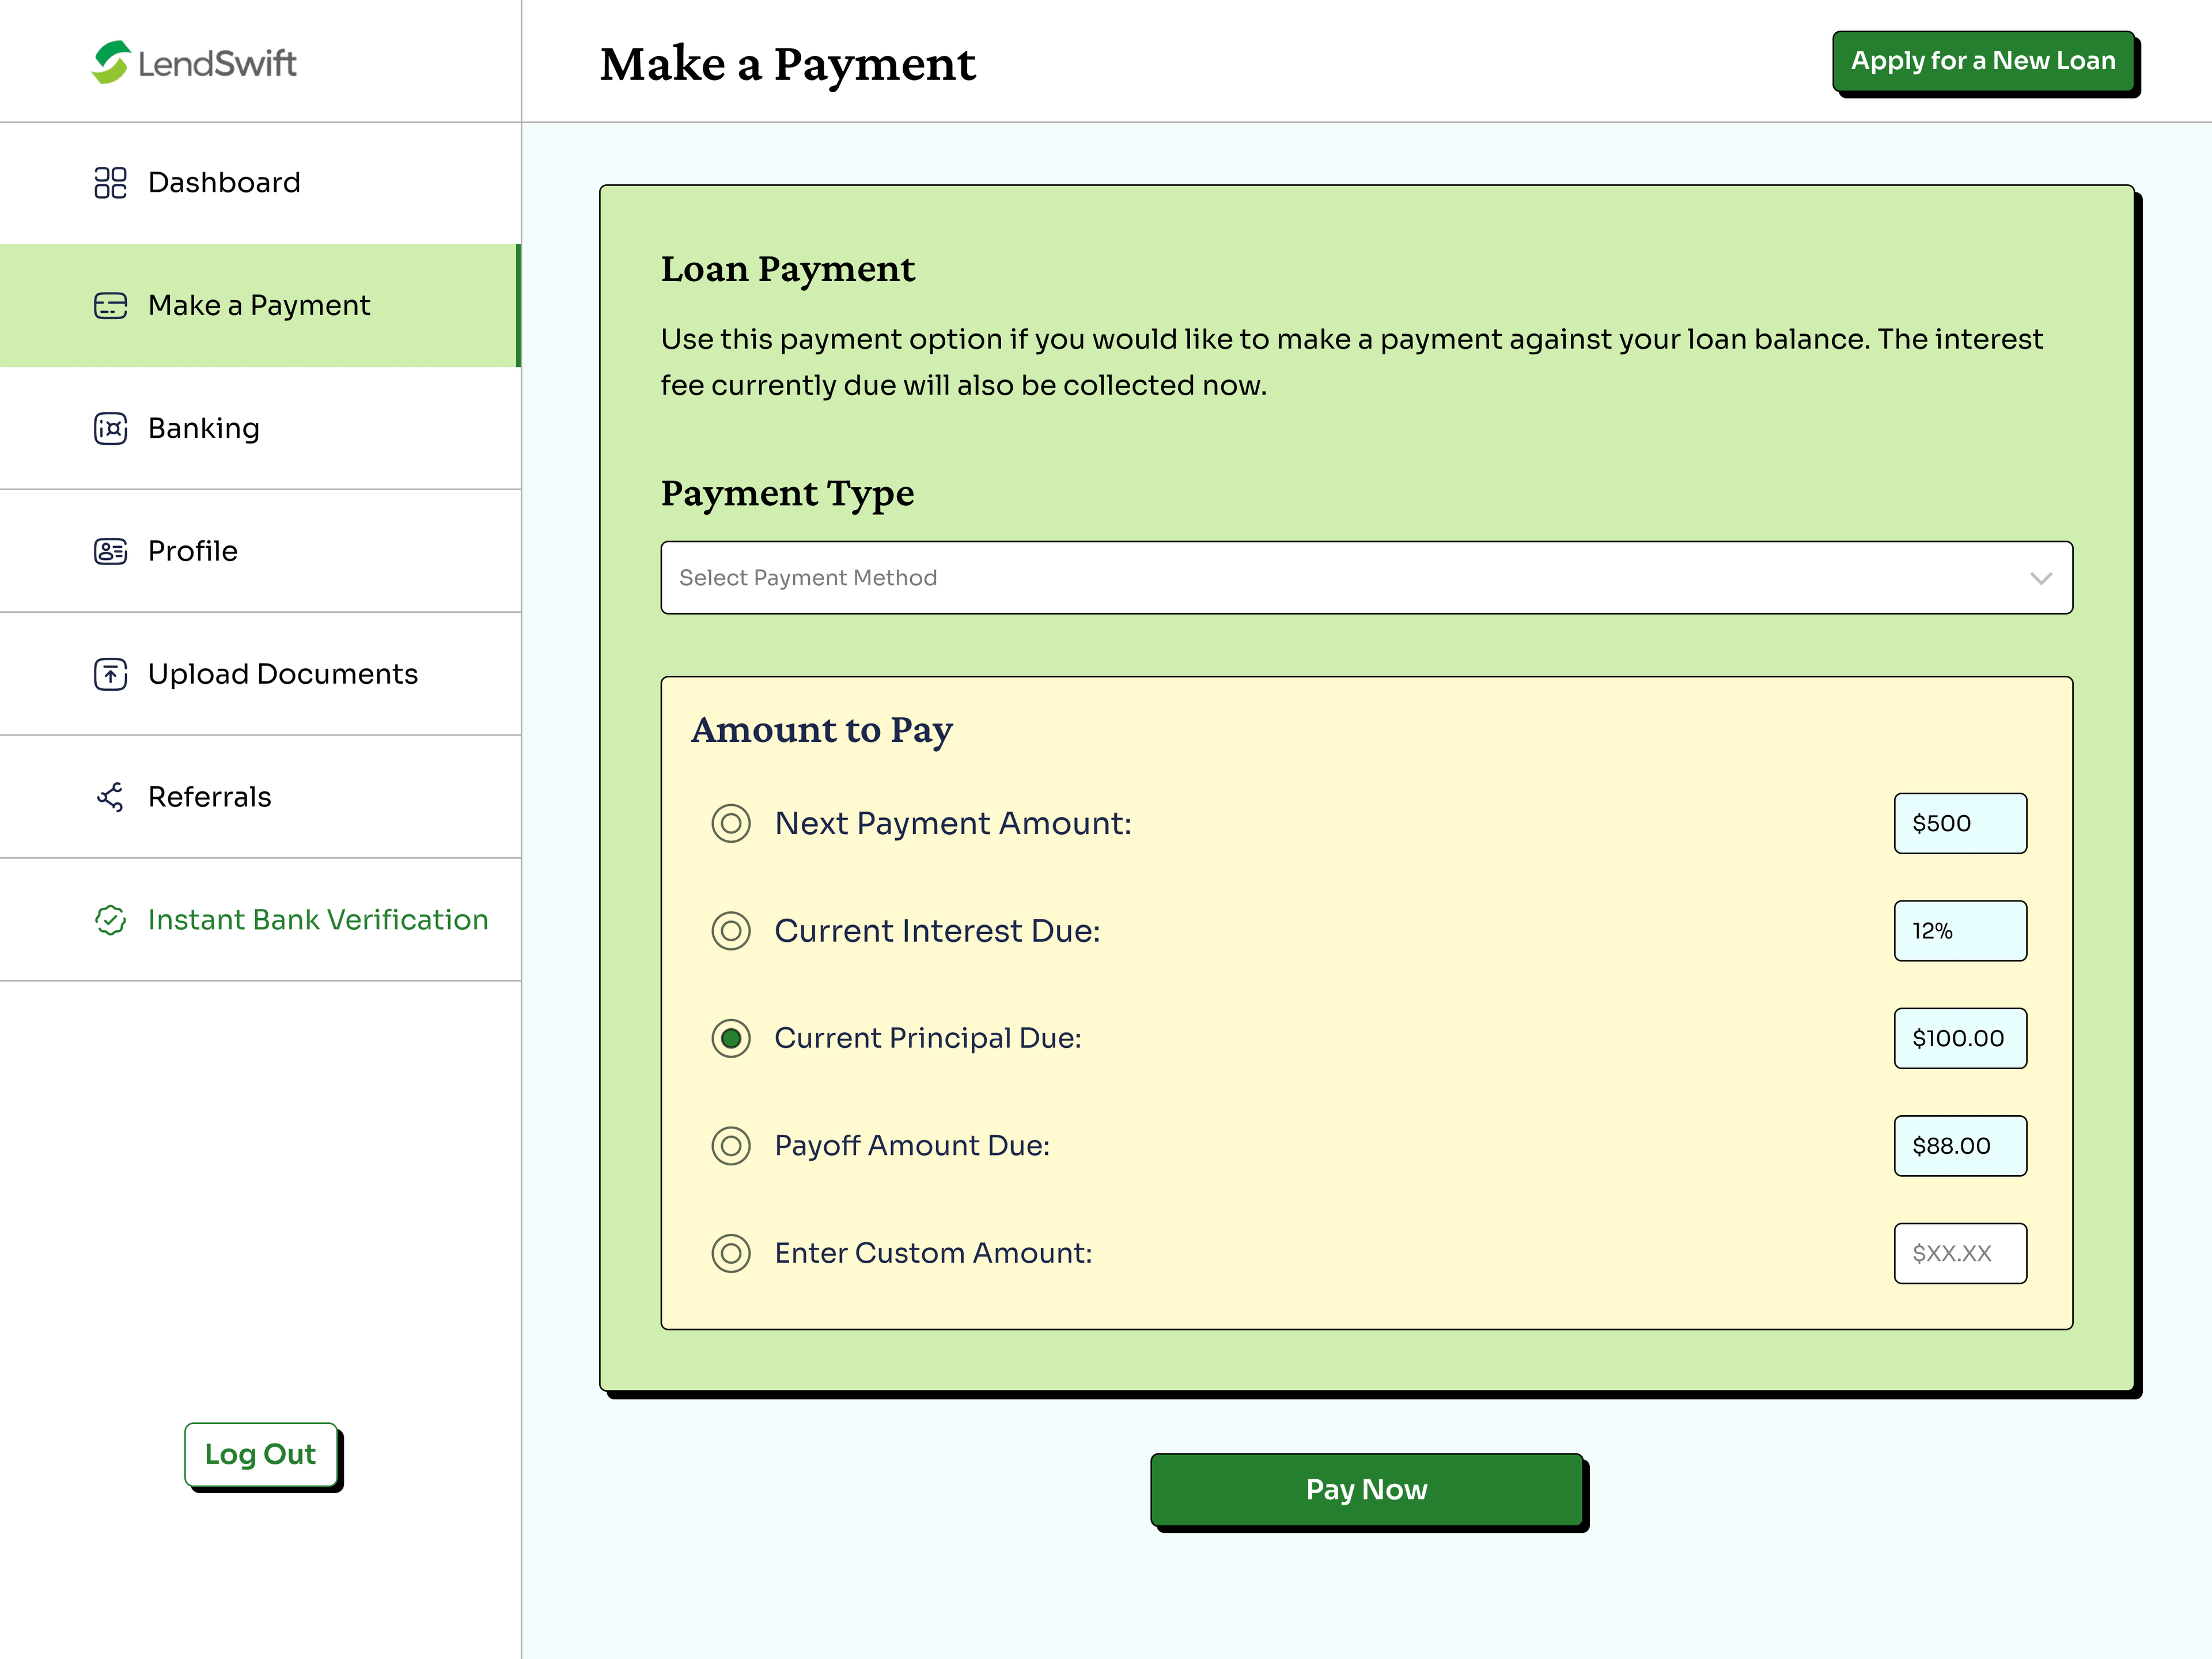Screen dimensions: 2212x1659
Task: Open Upload Documents in the sidebar
Action: point(260,674)
